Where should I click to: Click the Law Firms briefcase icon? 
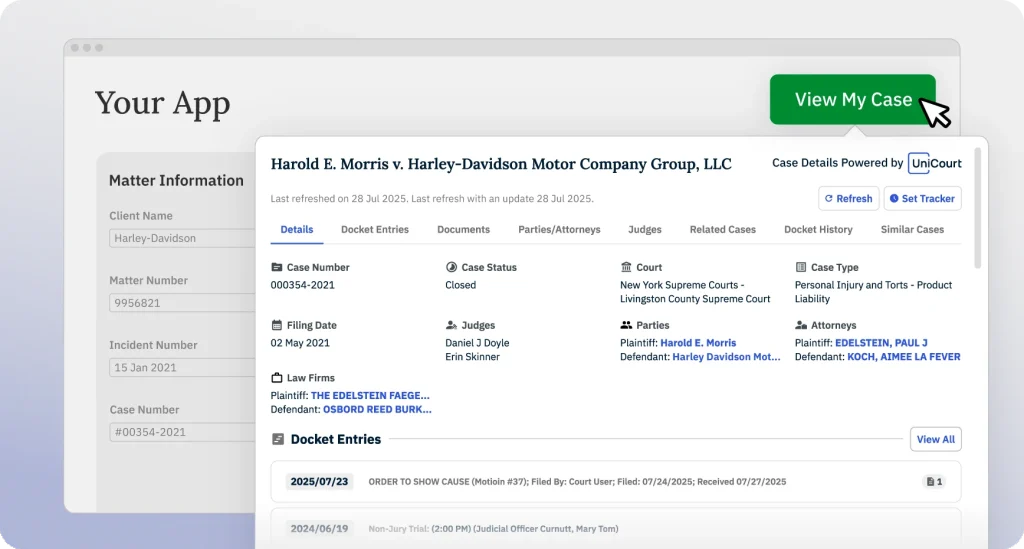[x=277, y=378]
